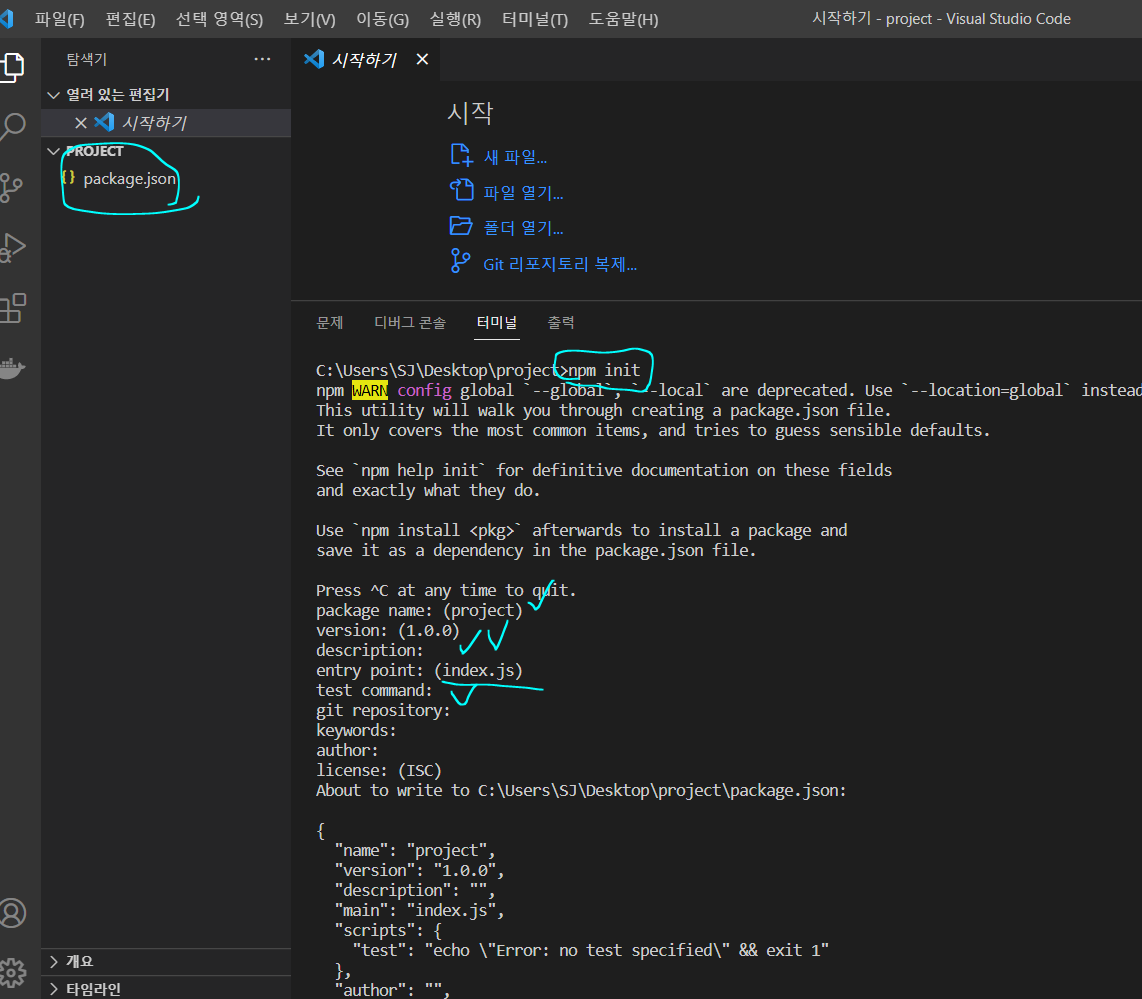This screenshot has height=999, width=1142.
Task: Switch to the 문제 panel tab
Action: pos(330,323)
